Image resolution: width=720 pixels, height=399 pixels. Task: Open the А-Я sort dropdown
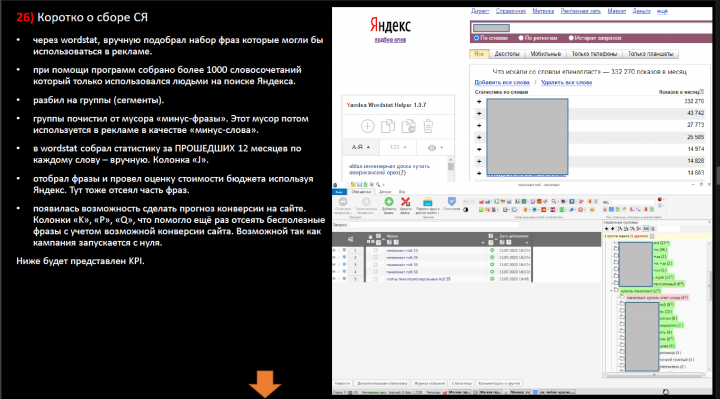[x=361, y=147]
